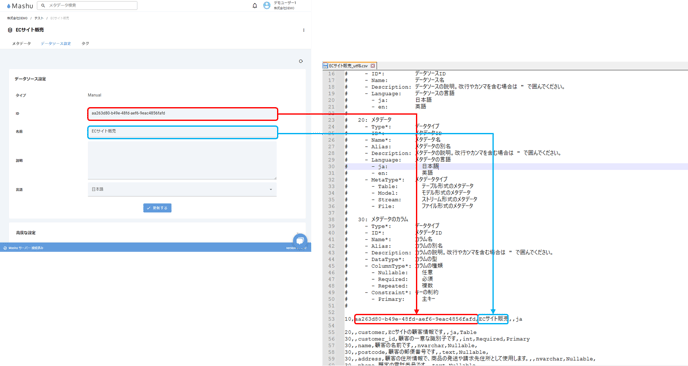Open the chat support bubble
Viewport: 688px width, 366px height.
(x=300, y=240)
